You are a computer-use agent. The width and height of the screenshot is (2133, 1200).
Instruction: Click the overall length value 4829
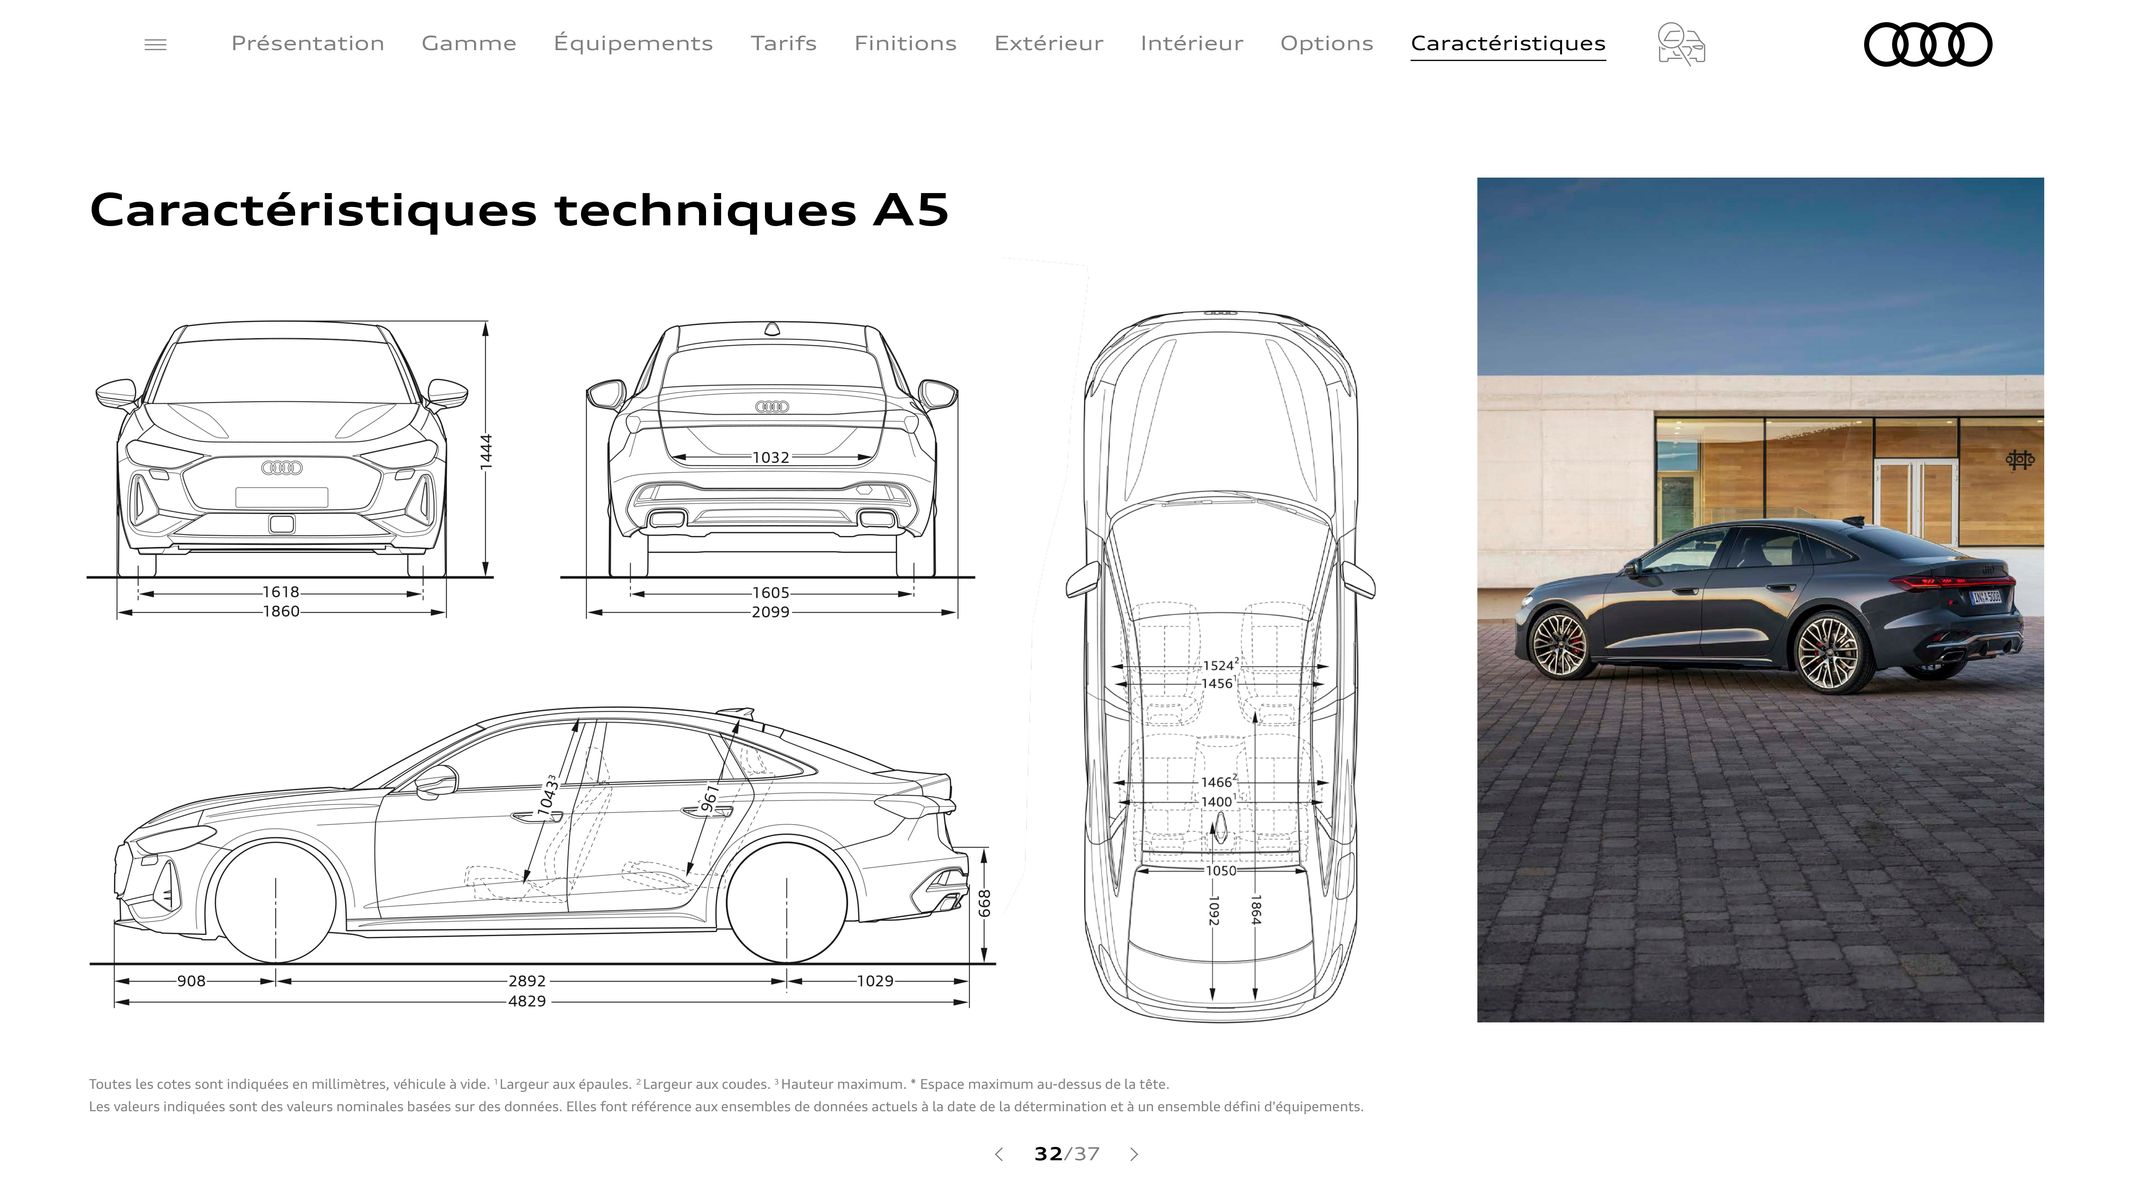click(x=527, y=1001)
